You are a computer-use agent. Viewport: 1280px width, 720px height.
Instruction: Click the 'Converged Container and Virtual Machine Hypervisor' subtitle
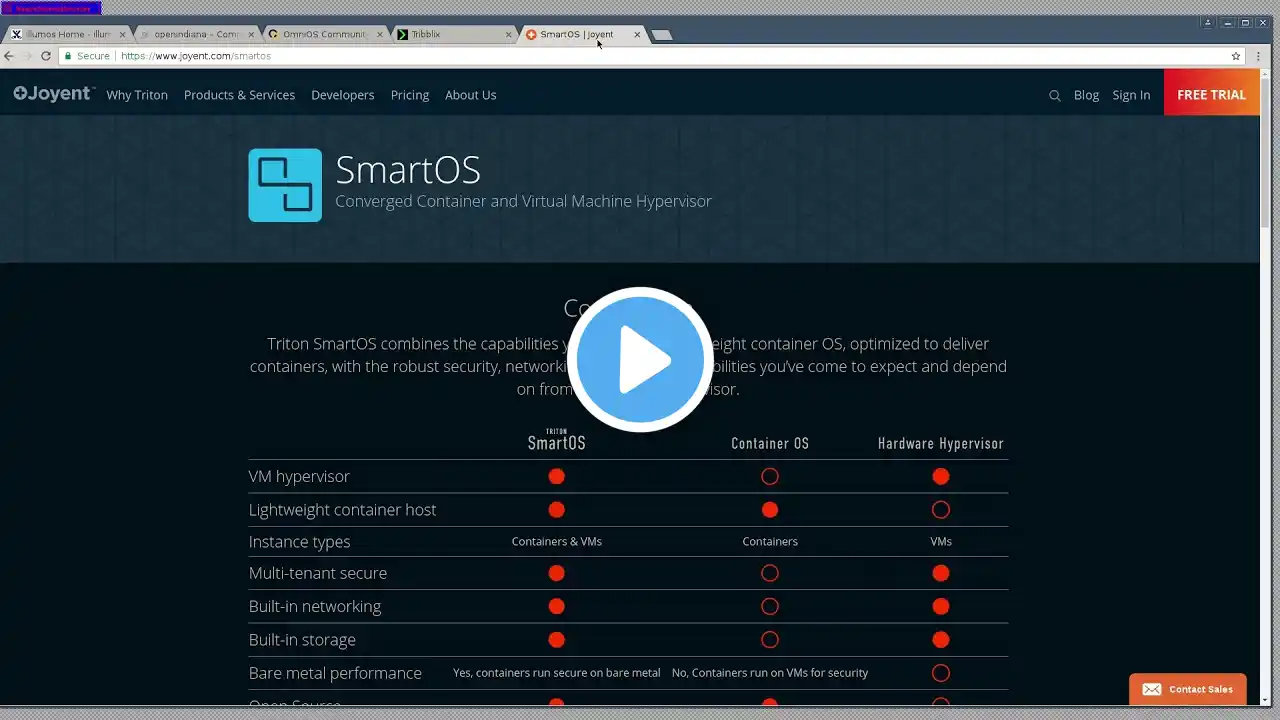(523, 201)
